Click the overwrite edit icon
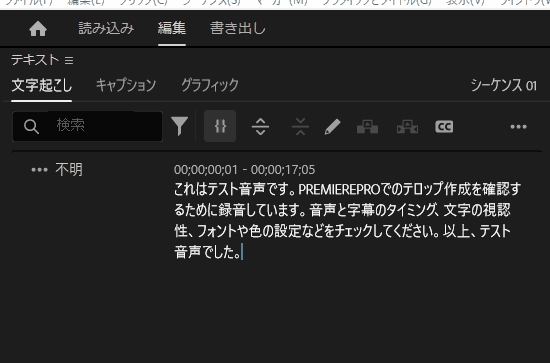 pos(407,127)
